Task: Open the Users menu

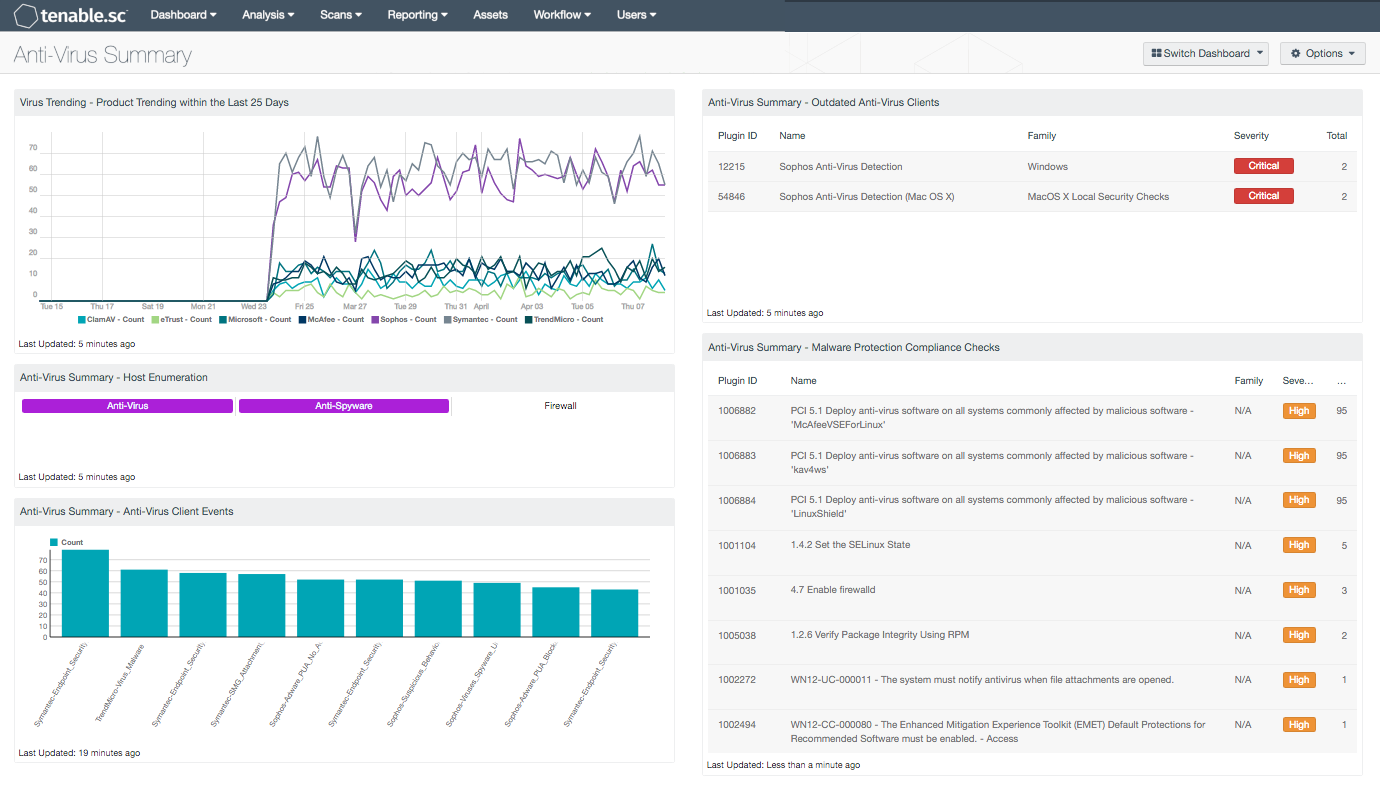Action: (x=636, y=15)
